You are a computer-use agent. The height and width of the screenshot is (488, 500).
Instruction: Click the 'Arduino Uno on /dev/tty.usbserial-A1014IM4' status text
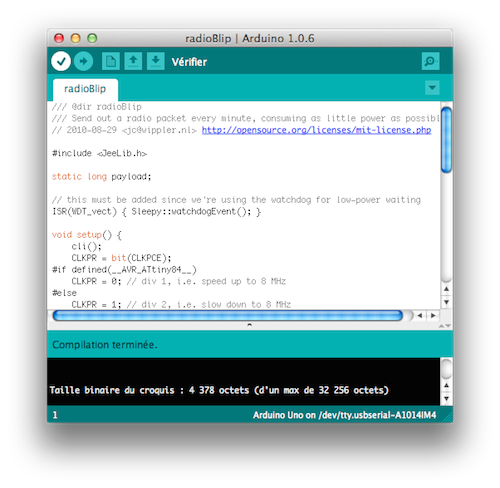[344, 415]
